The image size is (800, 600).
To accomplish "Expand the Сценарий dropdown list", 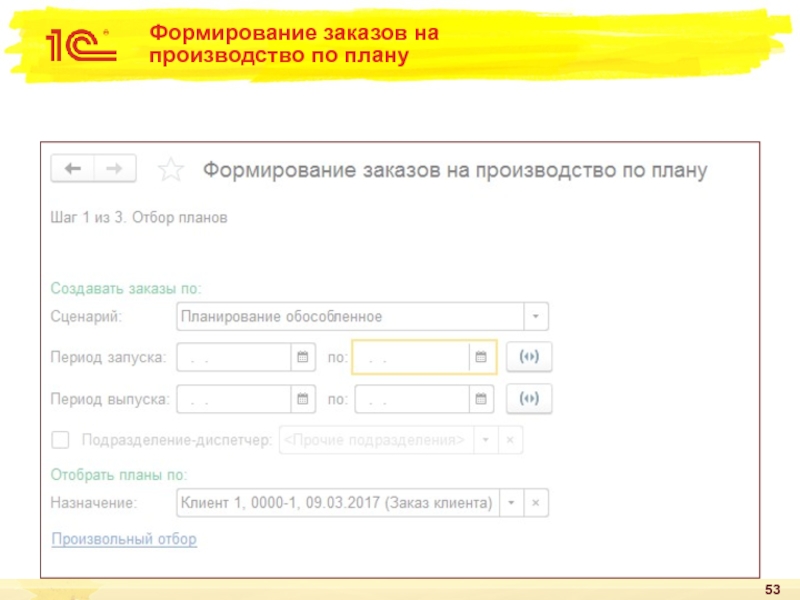I will pos(536,317).
